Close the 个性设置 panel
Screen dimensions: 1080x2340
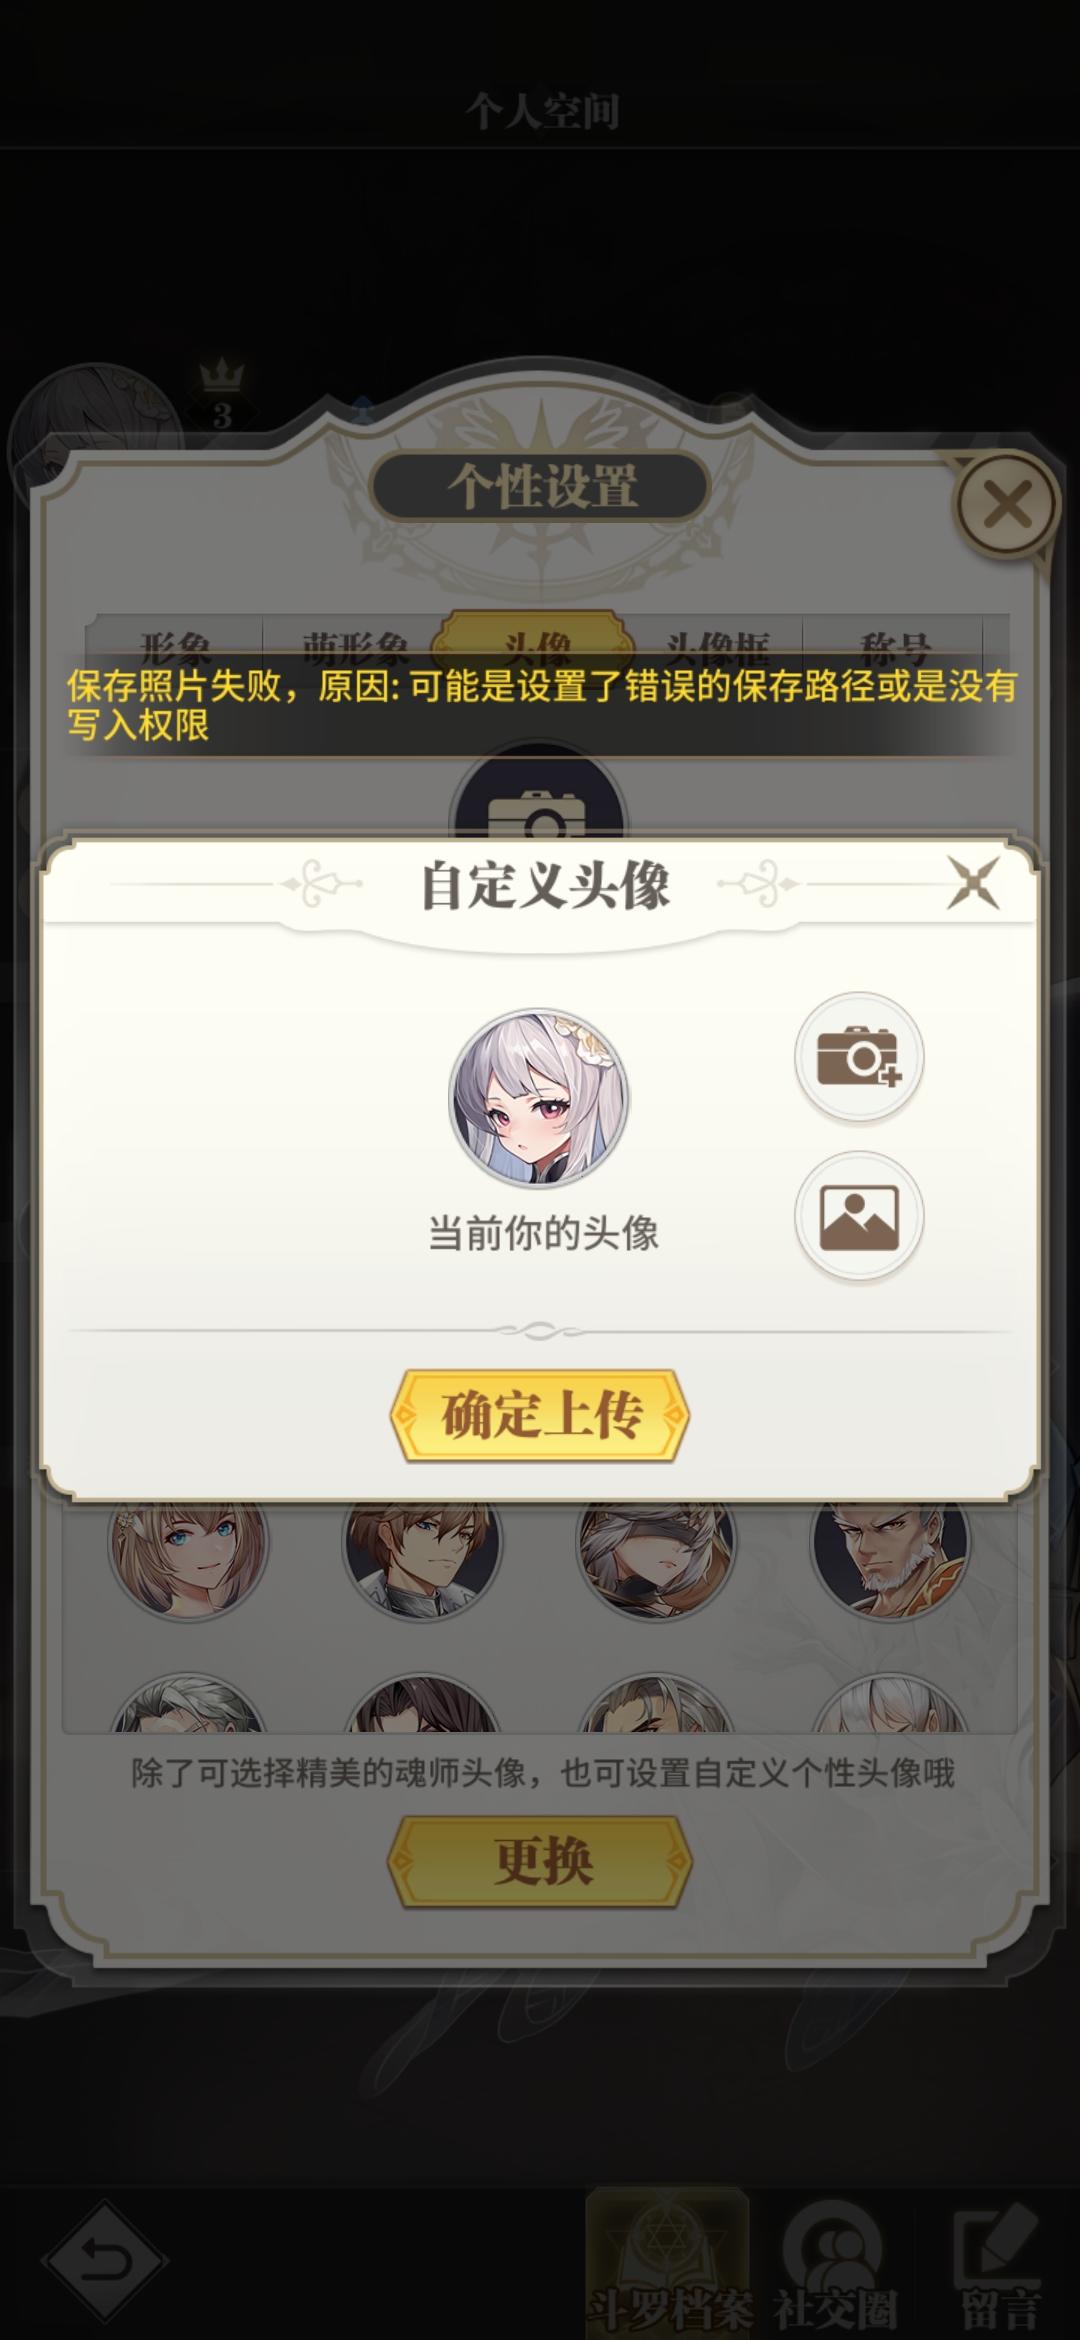[1006, 505]
